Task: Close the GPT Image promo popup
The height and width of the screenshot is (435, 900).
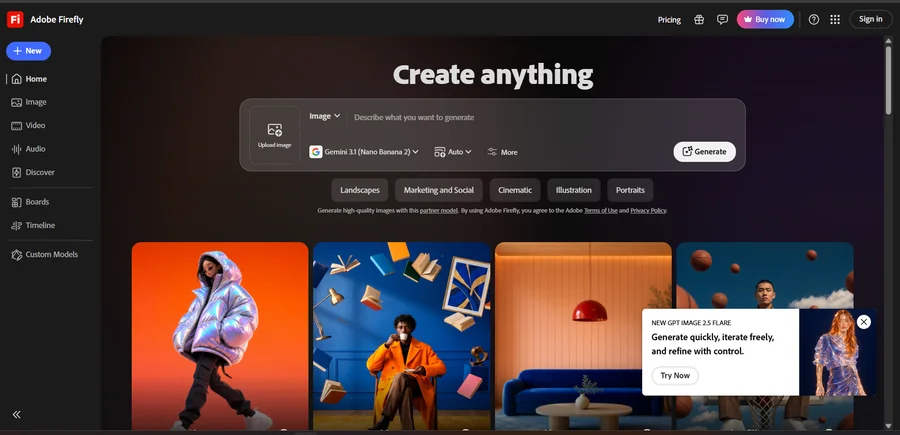Action: 864,322
